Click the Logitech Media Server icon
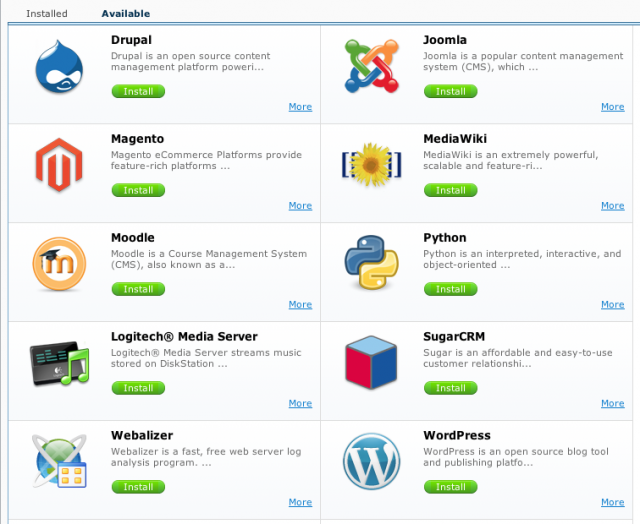This screenshot has height=524, width=640. pyautogui.click(x=59, y=363)
